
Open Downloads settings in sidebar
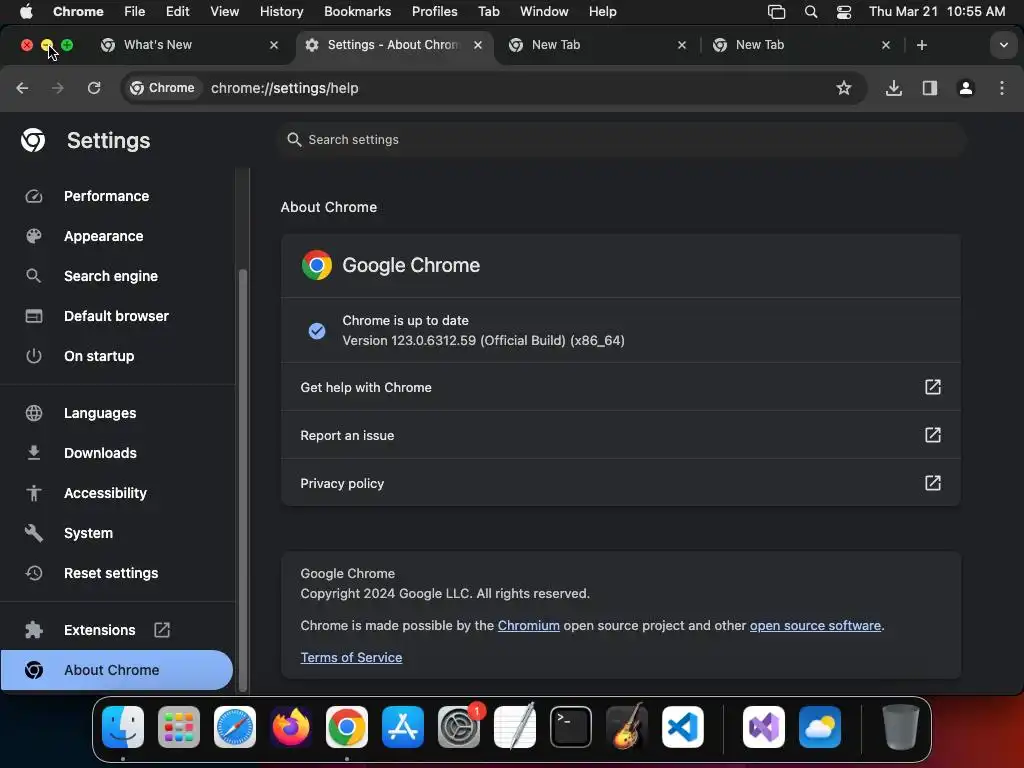(x=100, y=453)
